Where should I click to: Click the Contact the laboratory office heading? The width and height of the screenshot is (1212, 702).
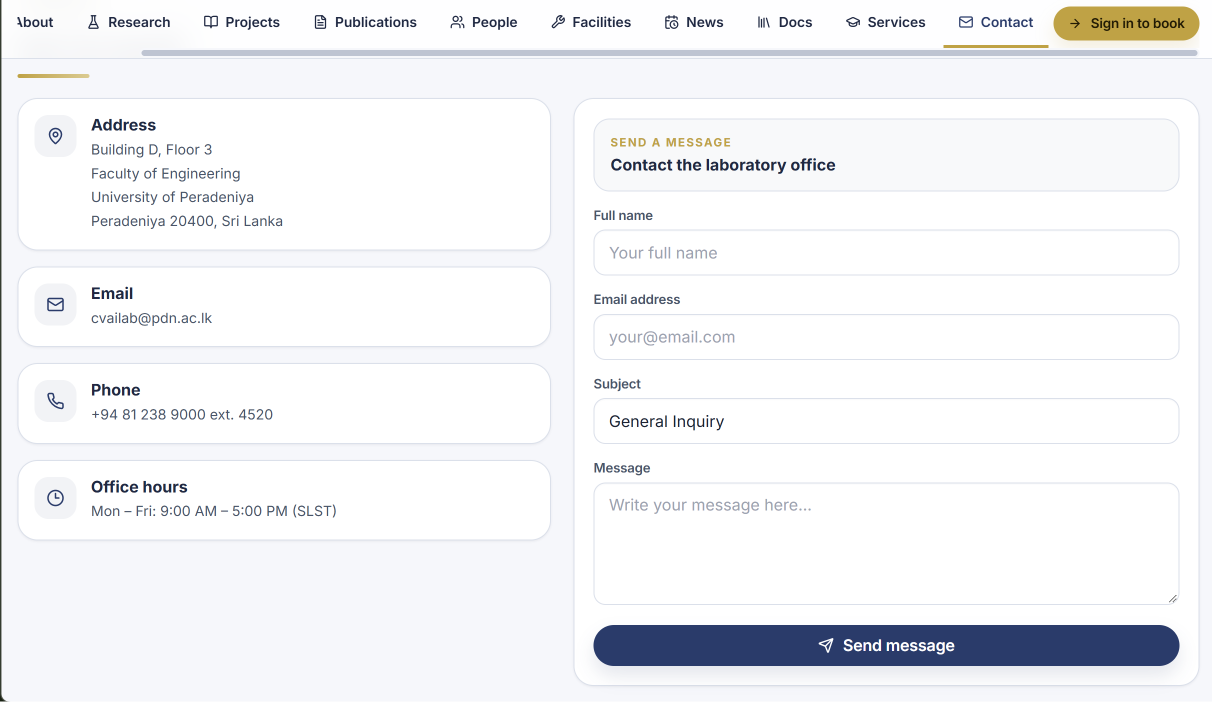tap(723, 165)
